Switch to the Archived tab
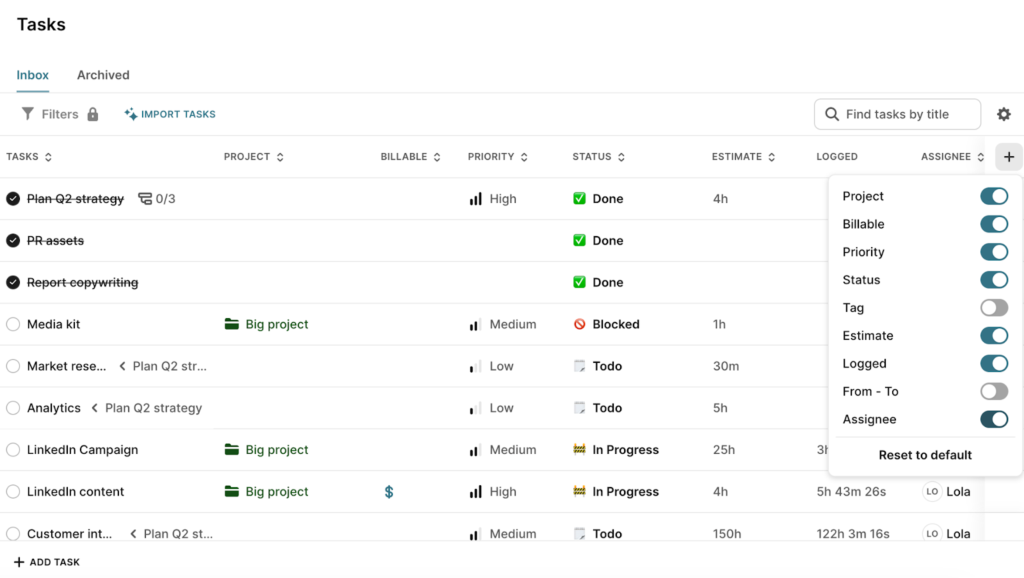This screenshot has width=1024, height=578. tap(103, 75)
